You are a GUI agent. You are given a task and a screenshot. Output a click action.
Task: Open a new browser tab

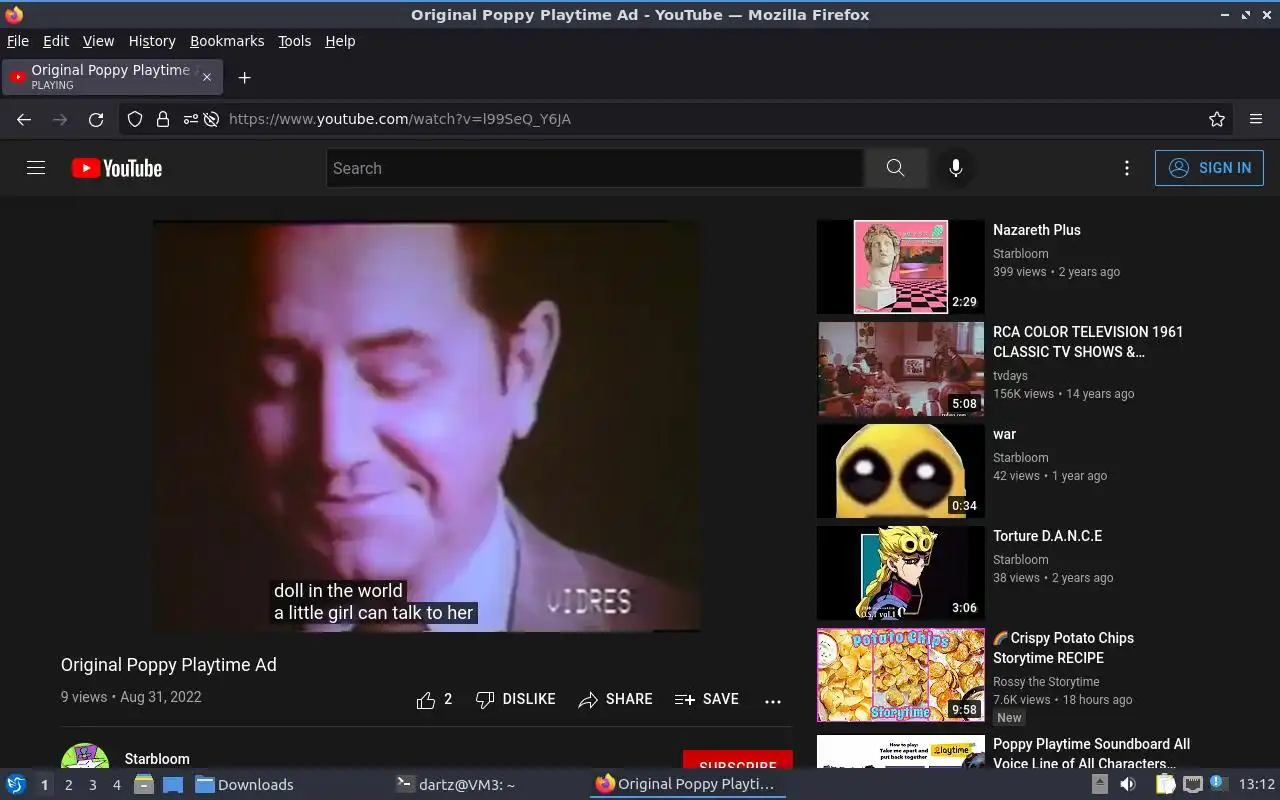pyautogui.click(x=244, y=77)
